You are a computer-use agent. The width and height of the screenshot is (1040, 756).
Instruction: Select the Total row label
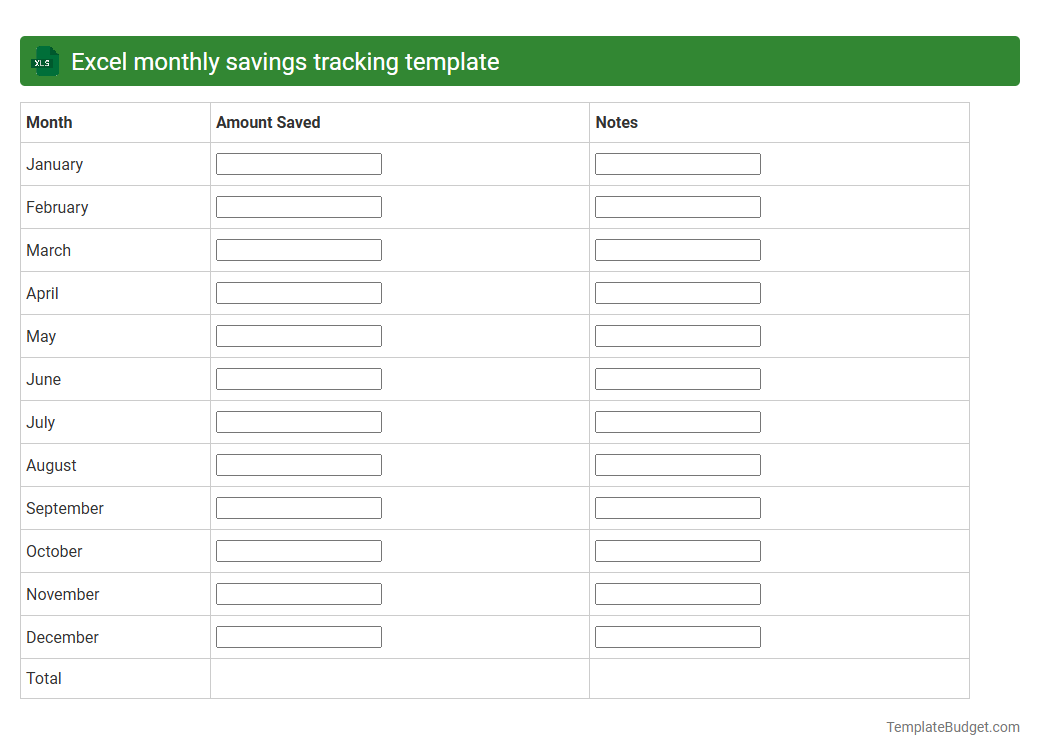[x=44, y=678]
